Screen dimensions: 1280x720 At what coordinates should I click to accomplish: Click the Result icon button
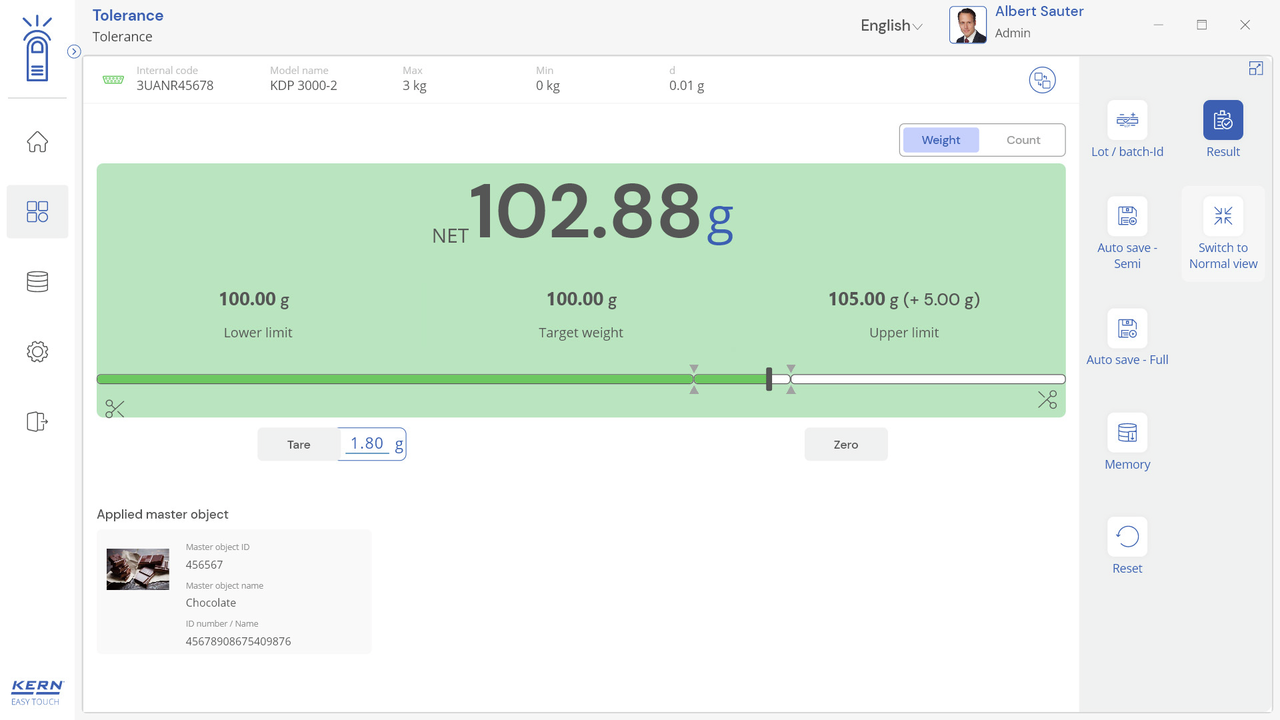click(x=1222, y=120)
